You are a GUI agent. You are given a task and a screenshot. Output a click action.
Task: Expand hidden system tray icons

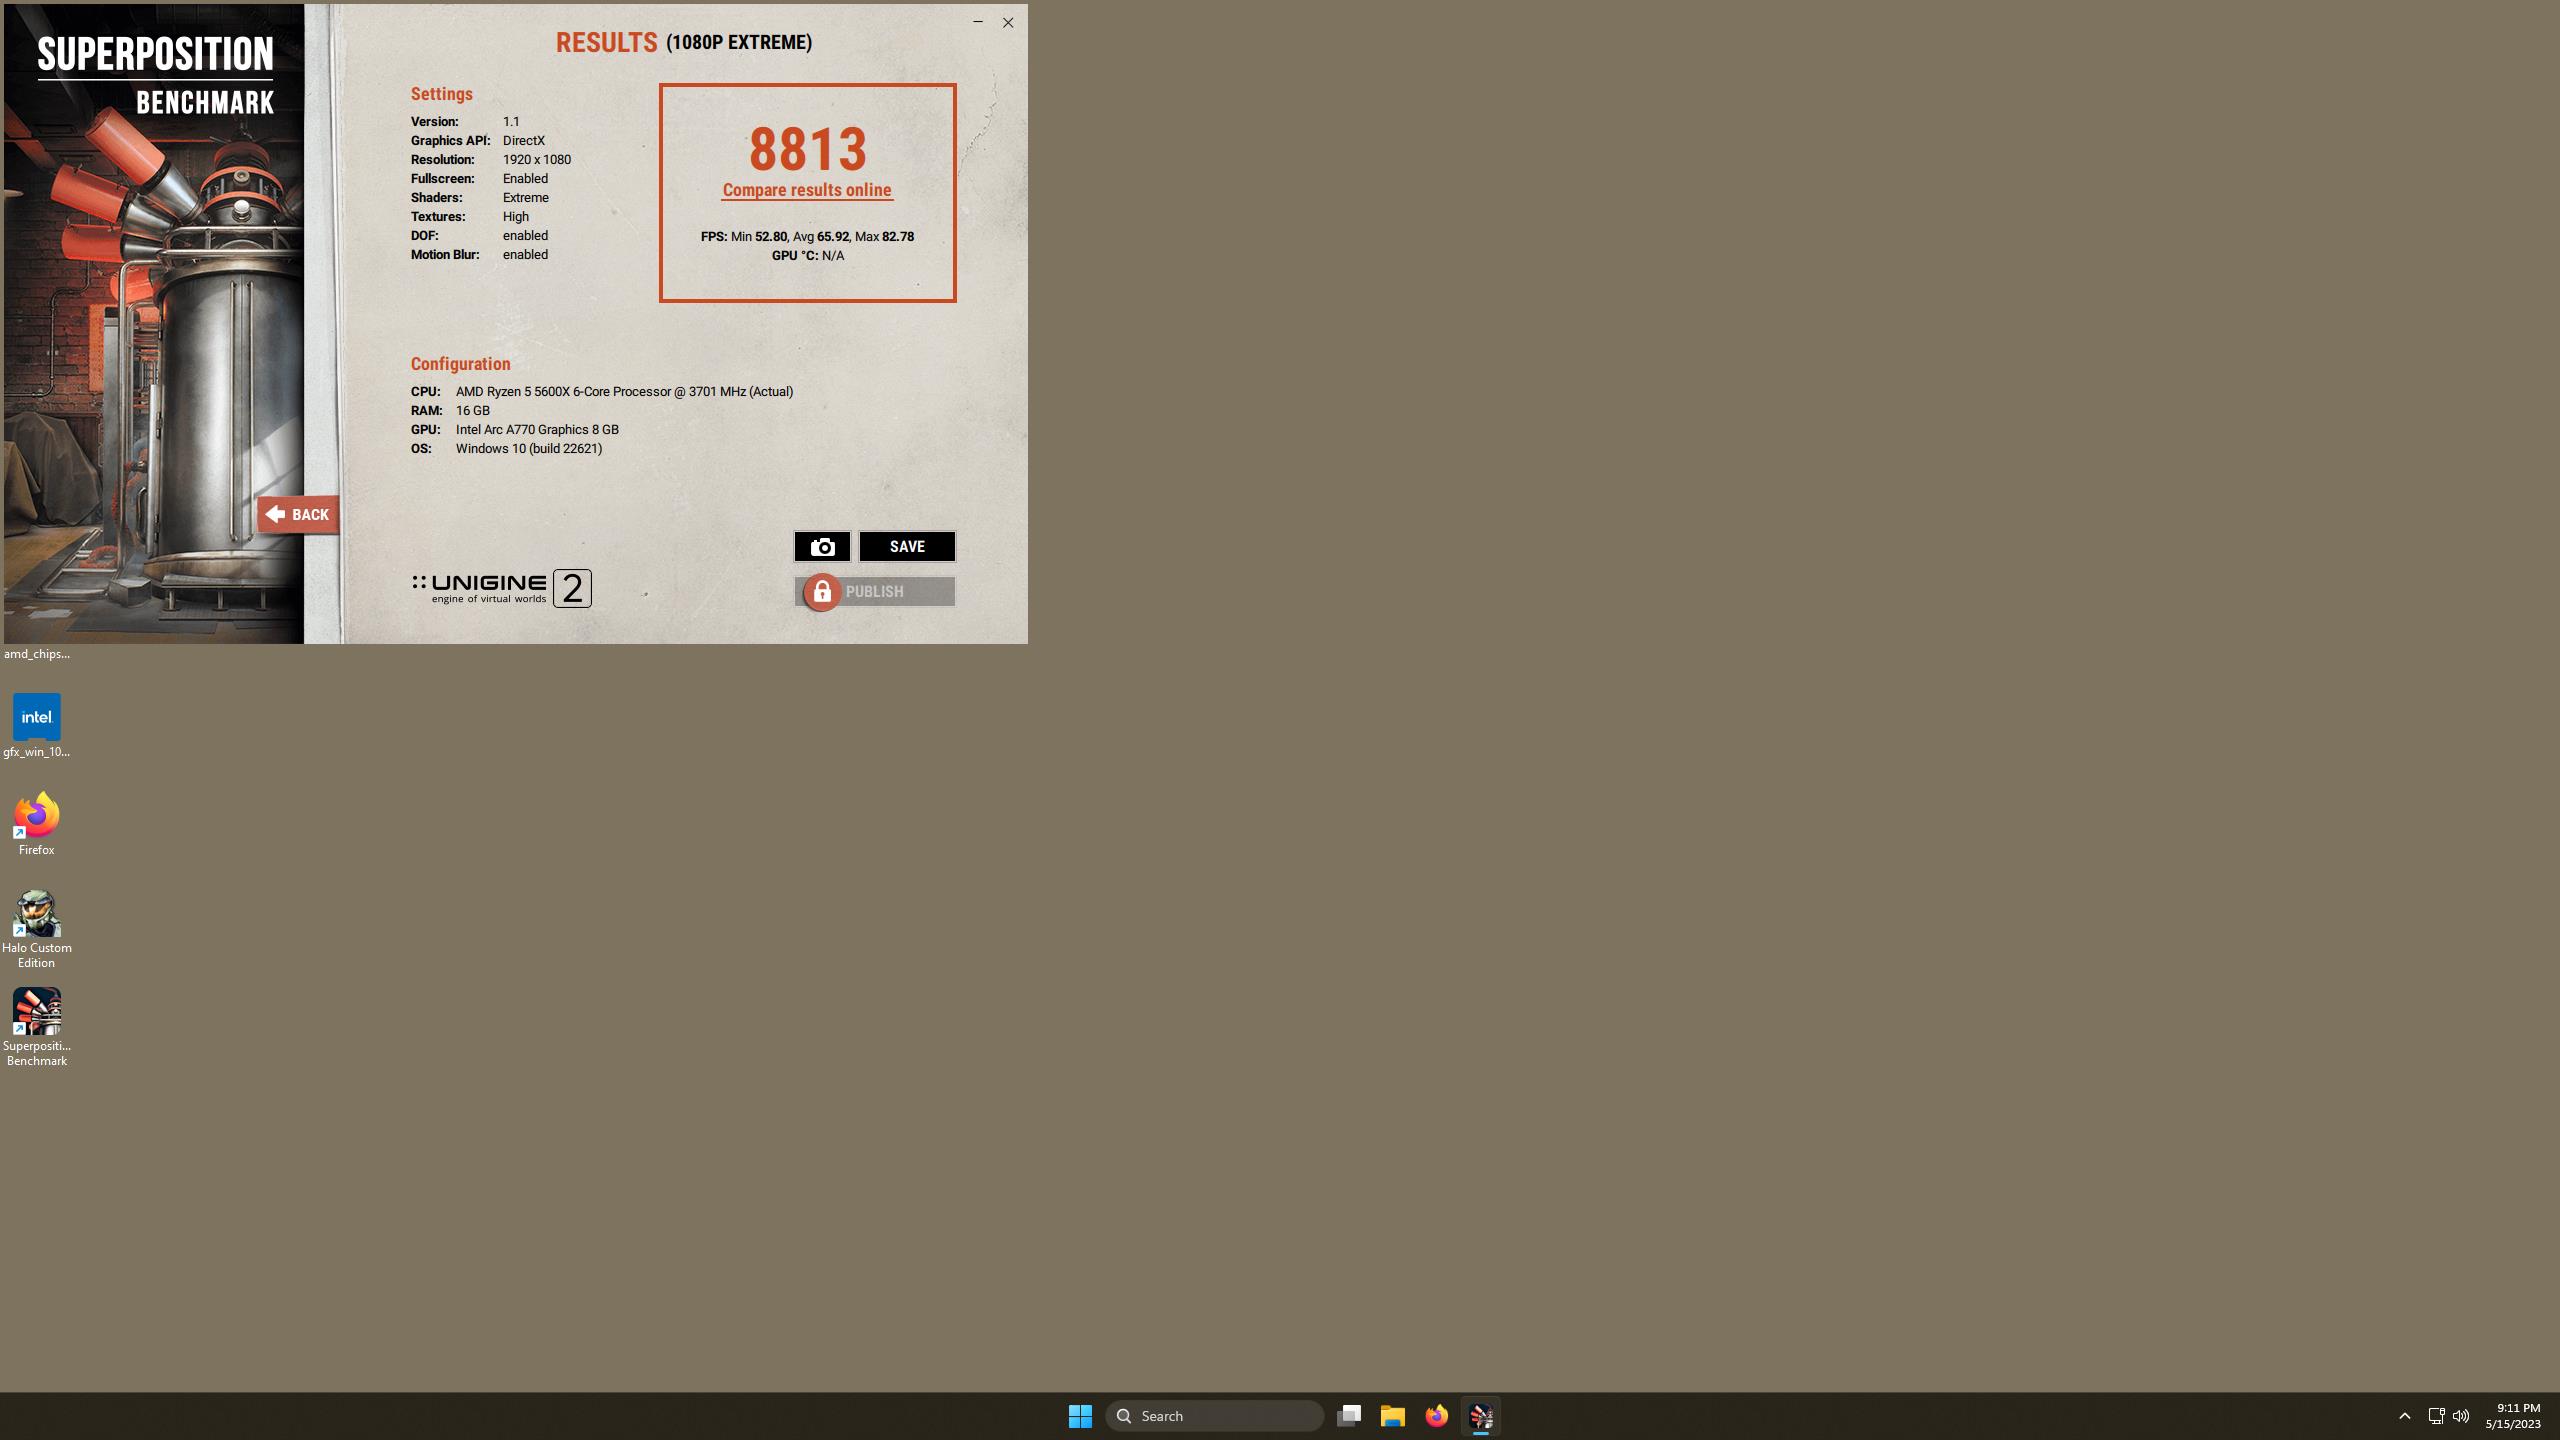2405,1416
